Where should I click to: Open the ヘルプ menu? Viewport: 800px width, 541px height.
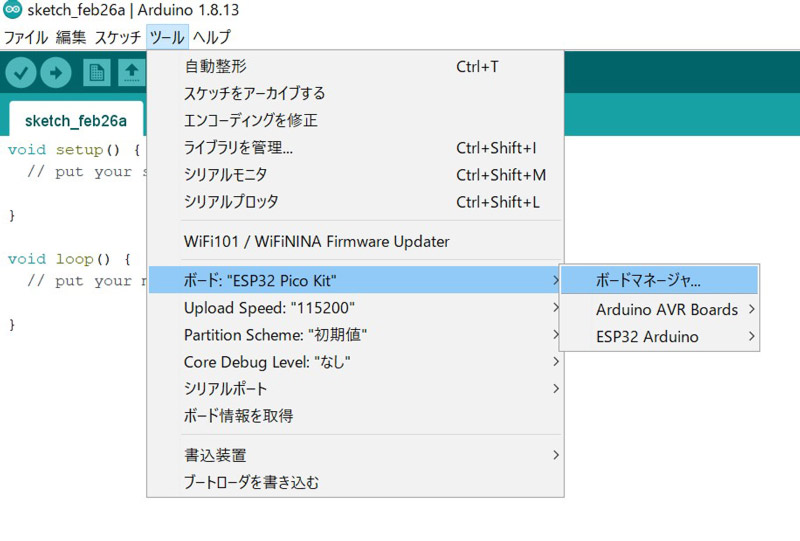click(x=212, y=37)
